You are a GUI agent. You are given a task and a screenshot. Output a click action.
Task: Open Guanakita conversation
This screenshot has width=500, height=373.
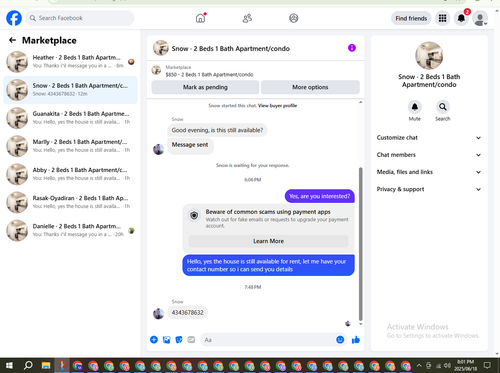70,118
